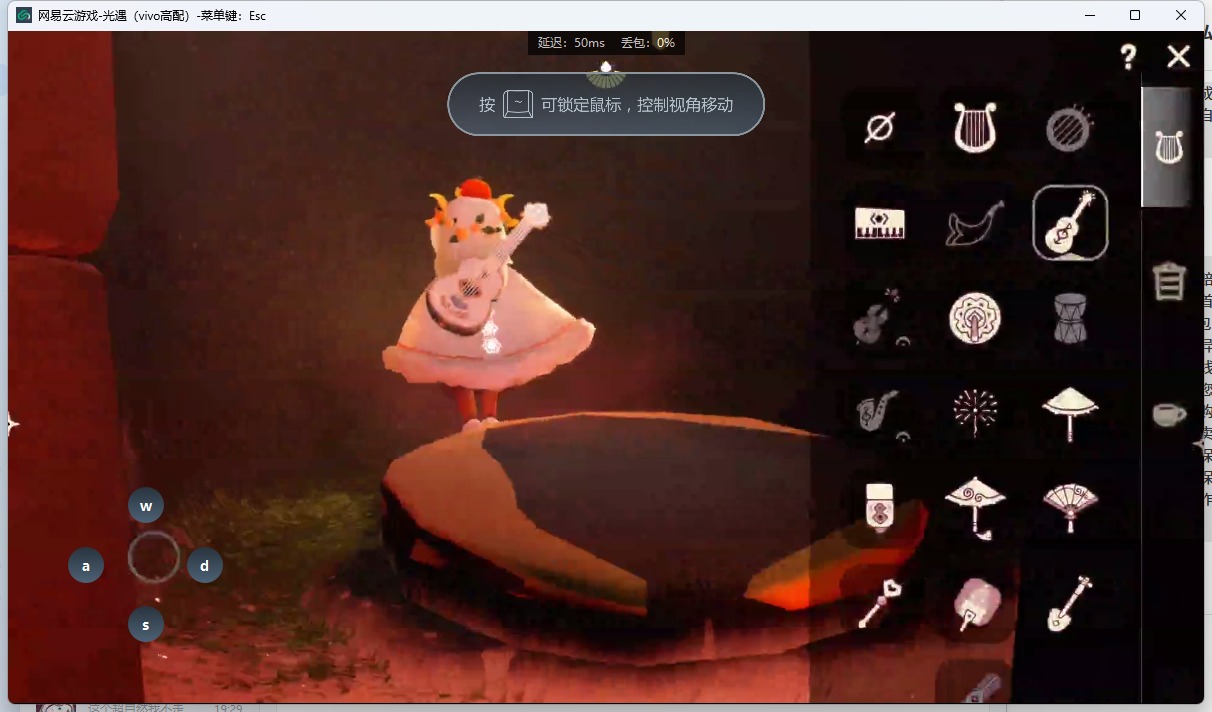Click the character holding the guitar
Viewport: 1212px width, 712px height.
pos(487,305)
